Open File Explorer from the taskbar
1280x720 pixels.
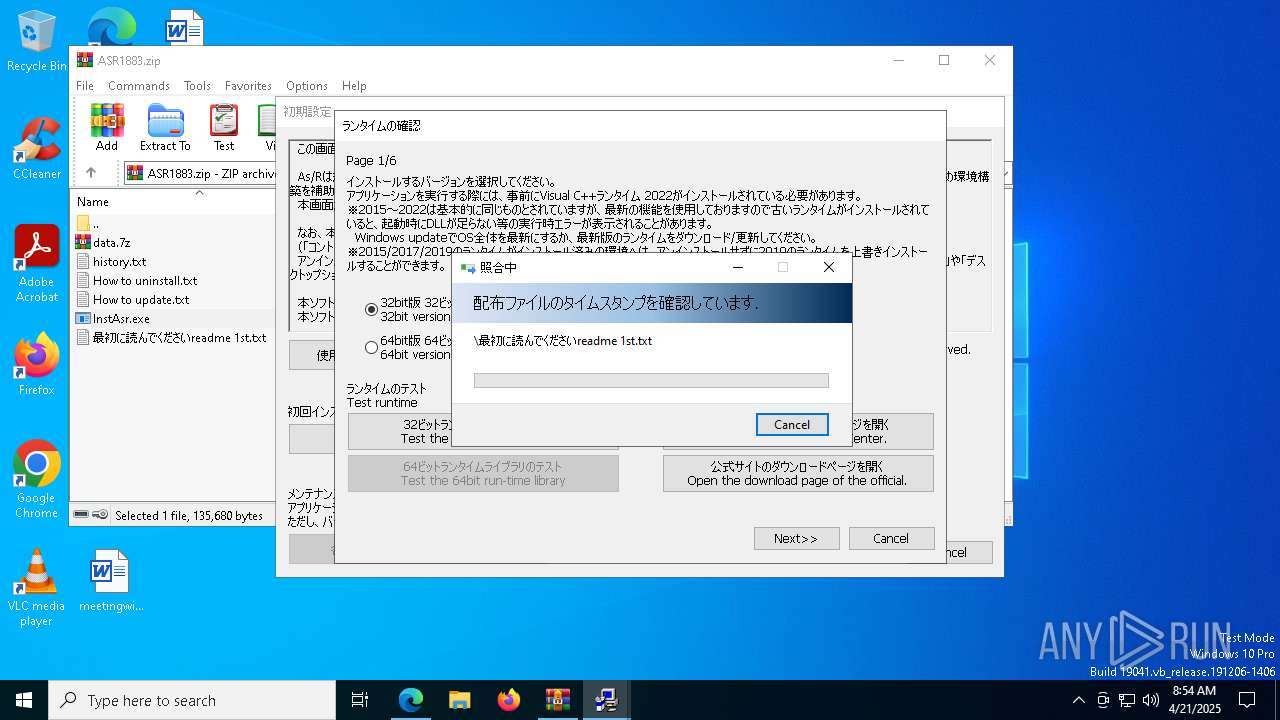point(459,700)
